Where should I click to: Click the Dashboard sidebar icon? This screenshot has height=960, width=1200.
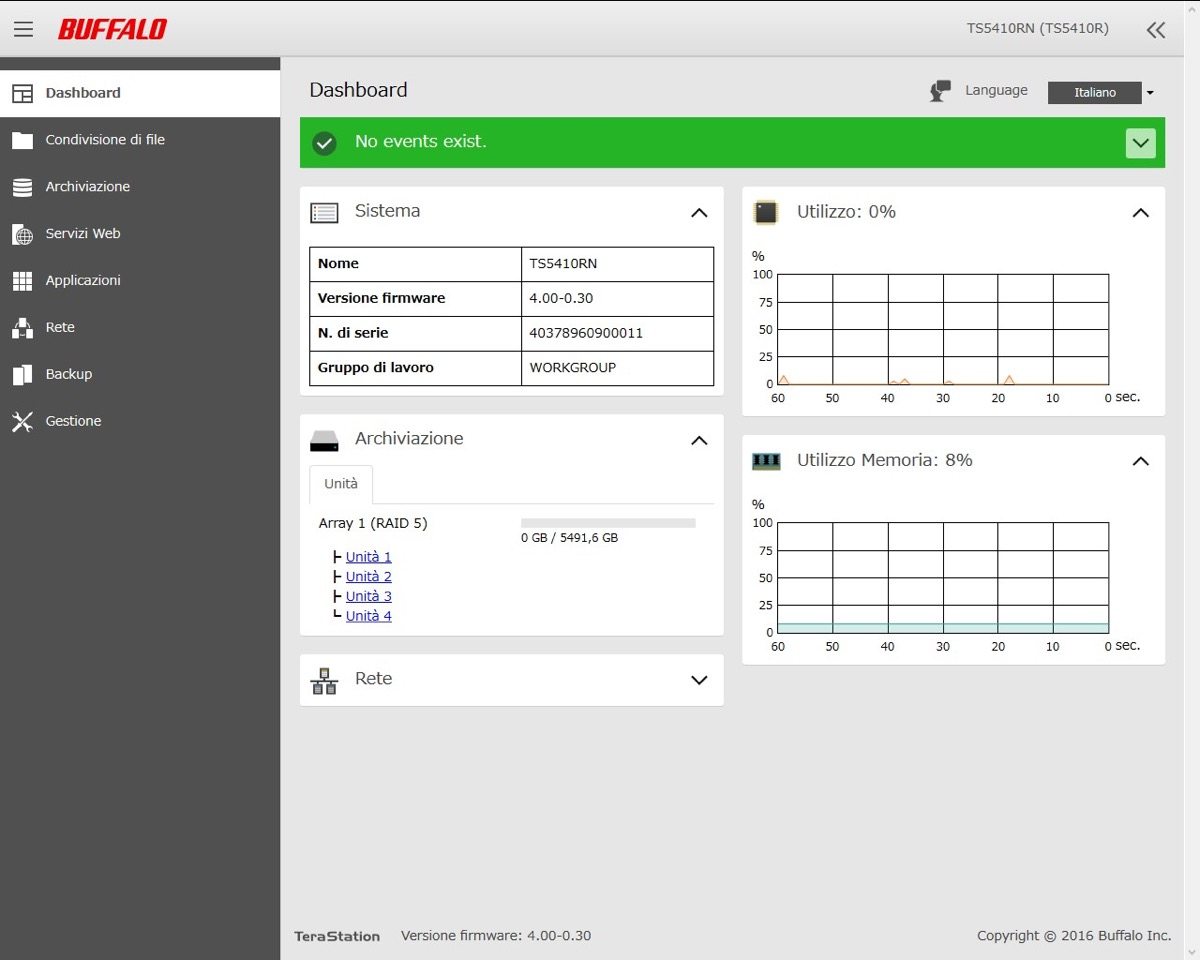pos(23,93)
